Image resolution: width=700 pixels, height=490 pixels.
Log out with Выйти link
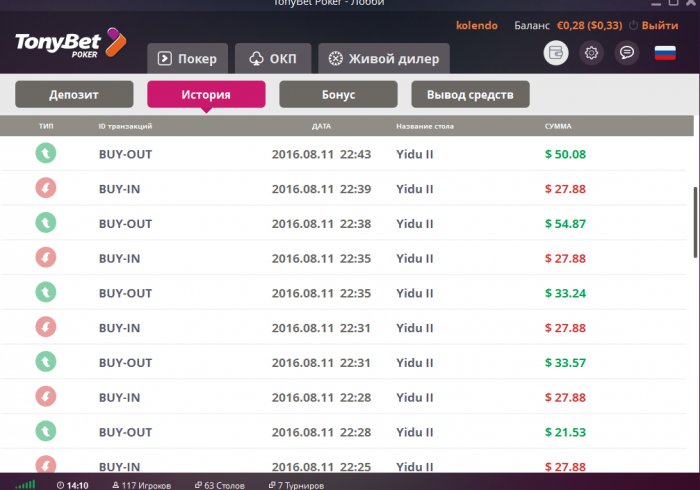(x=660, y=25)
